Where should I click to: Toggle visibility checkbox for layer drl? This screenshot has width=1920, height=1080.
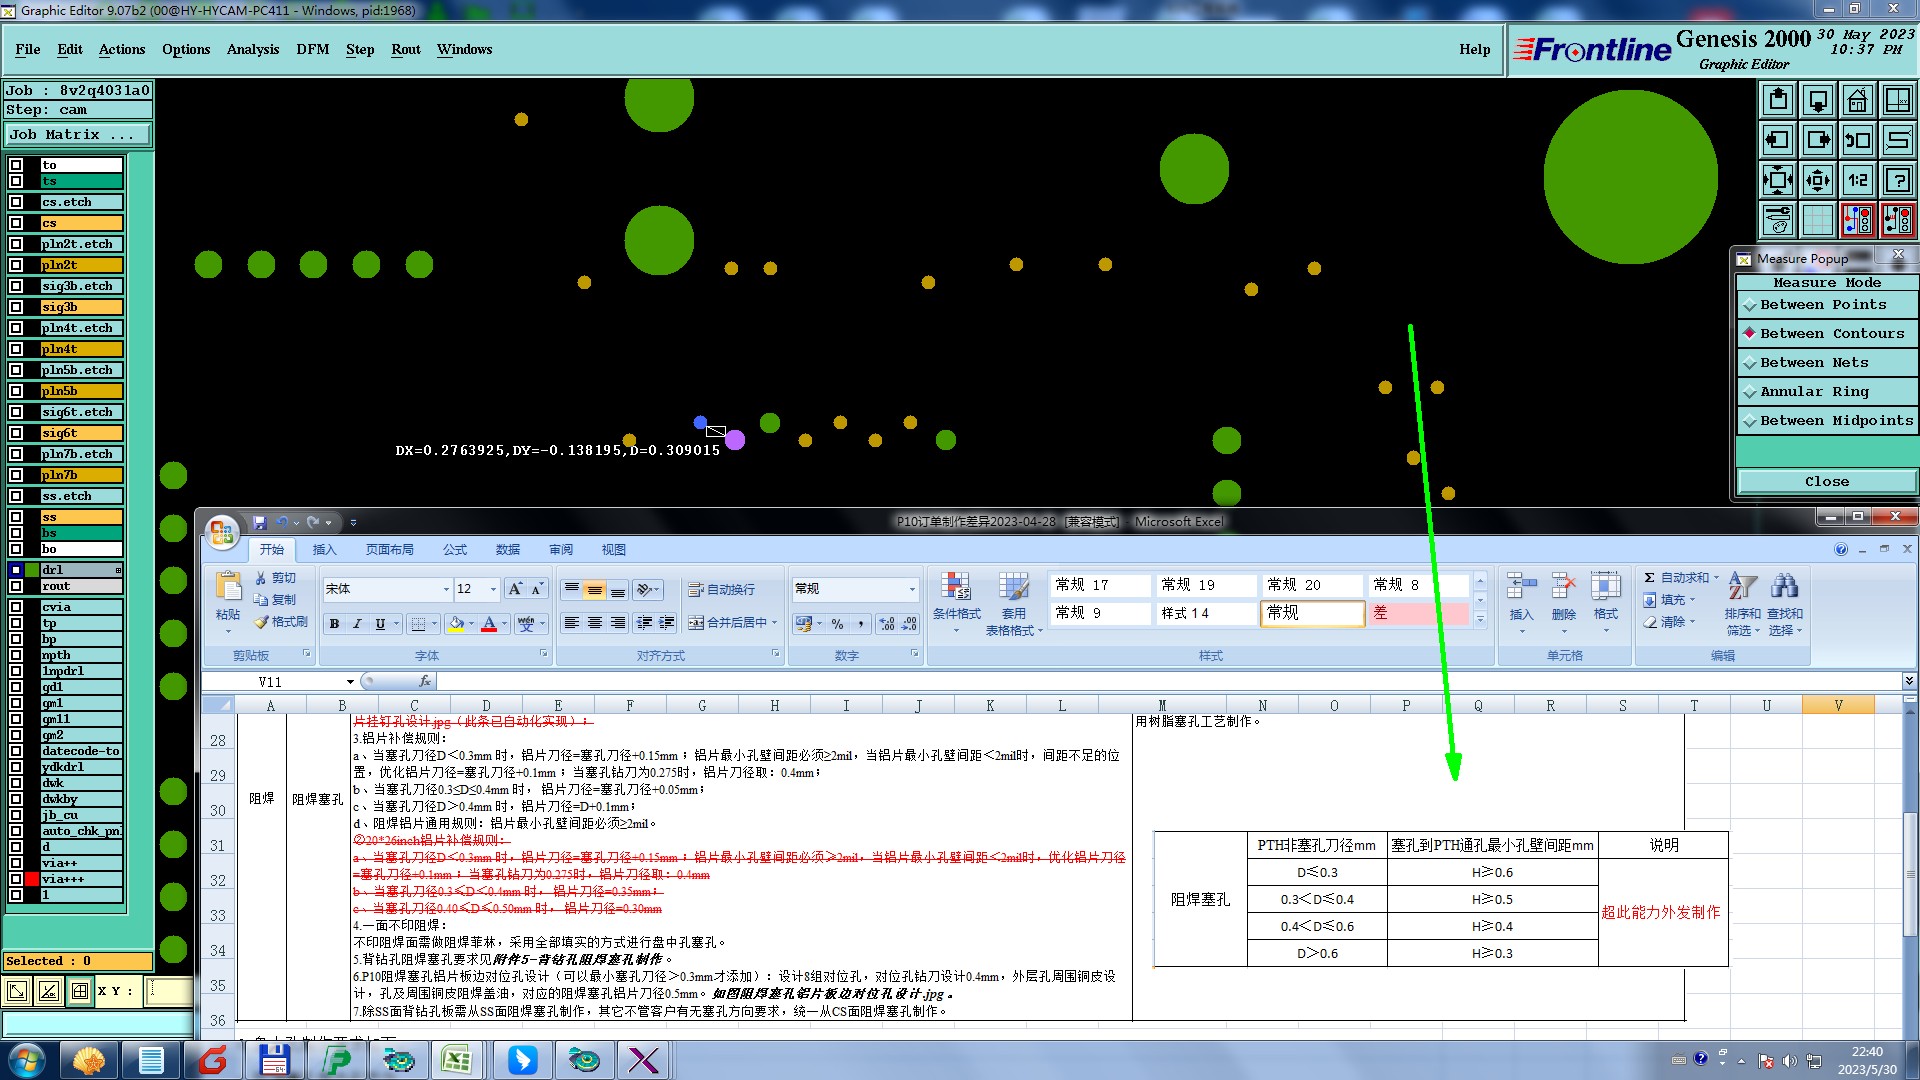pos(16,570)
